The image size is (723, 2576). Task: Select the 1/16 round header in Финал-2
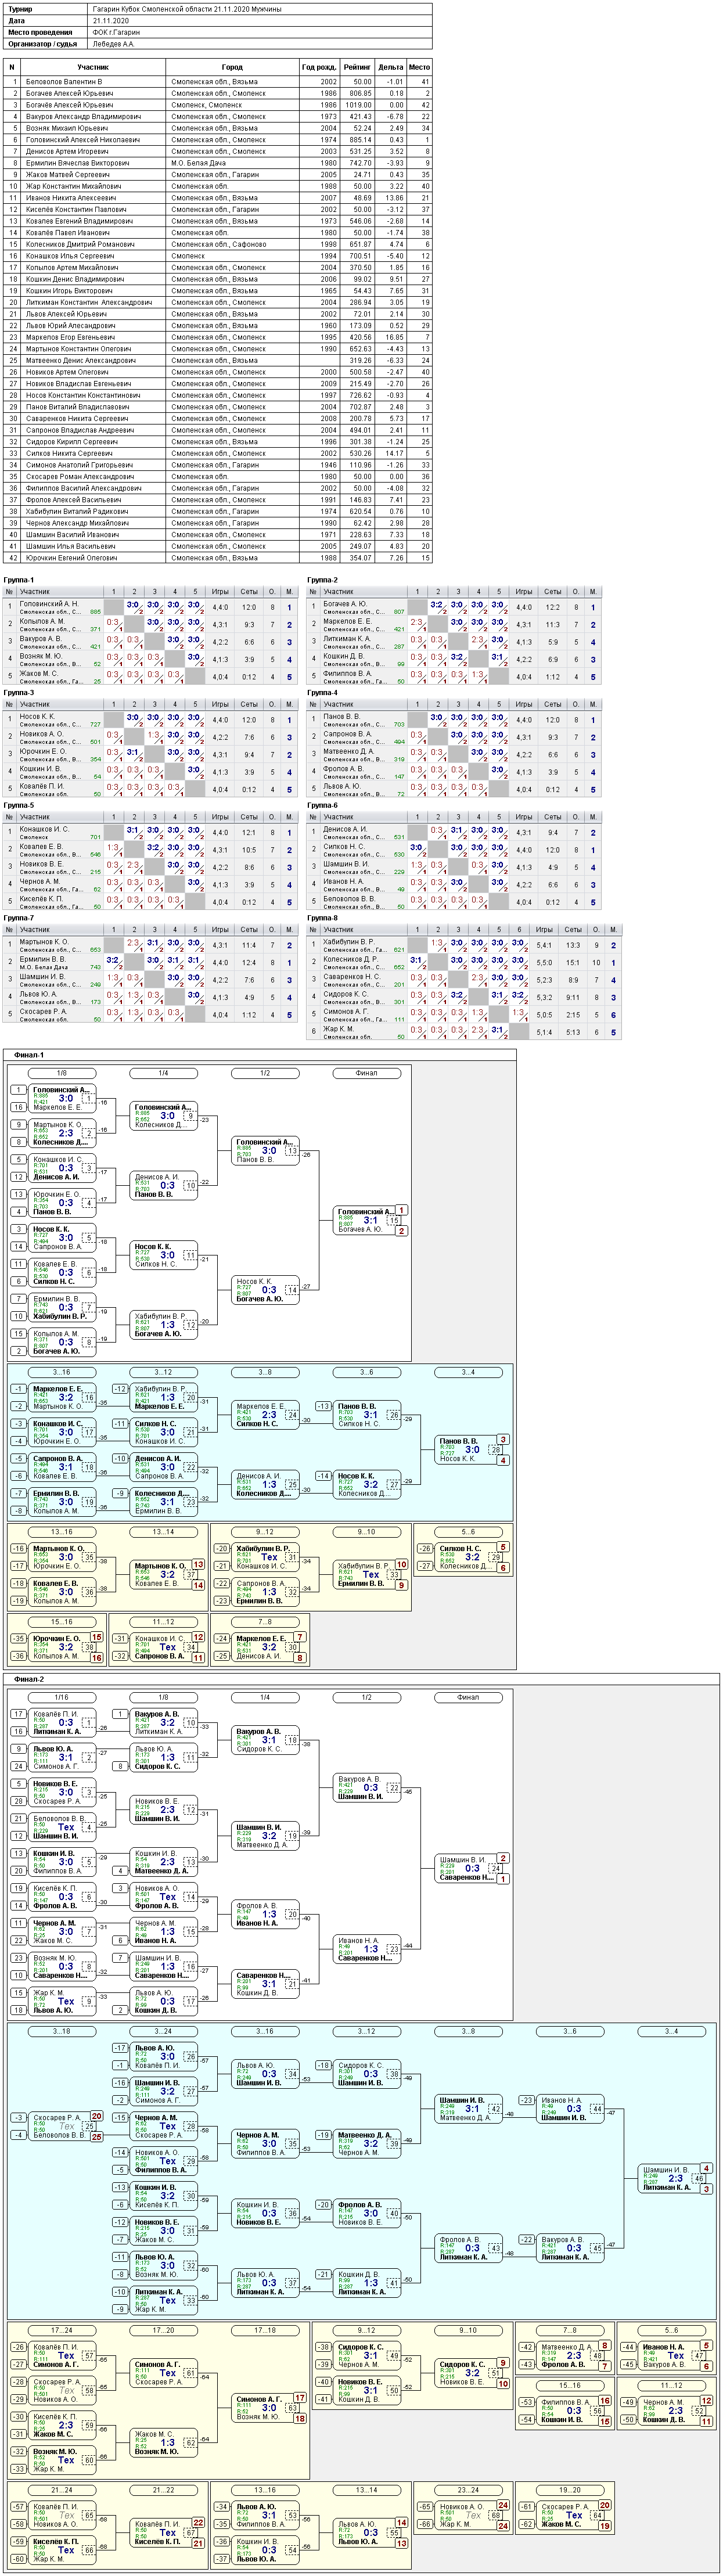pos(62,1697)
